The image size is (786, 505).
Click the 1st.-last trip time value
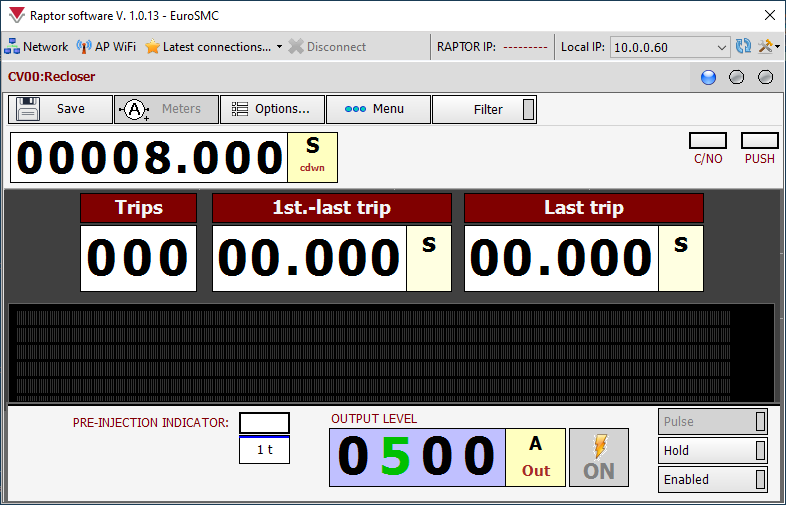point(309,258)
